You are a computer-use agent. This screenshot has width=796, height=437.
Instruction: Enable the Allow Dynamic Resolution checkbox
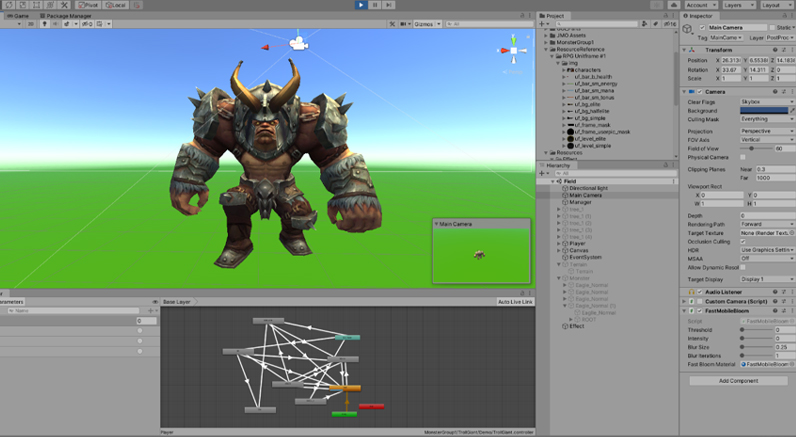coord(743,269)
